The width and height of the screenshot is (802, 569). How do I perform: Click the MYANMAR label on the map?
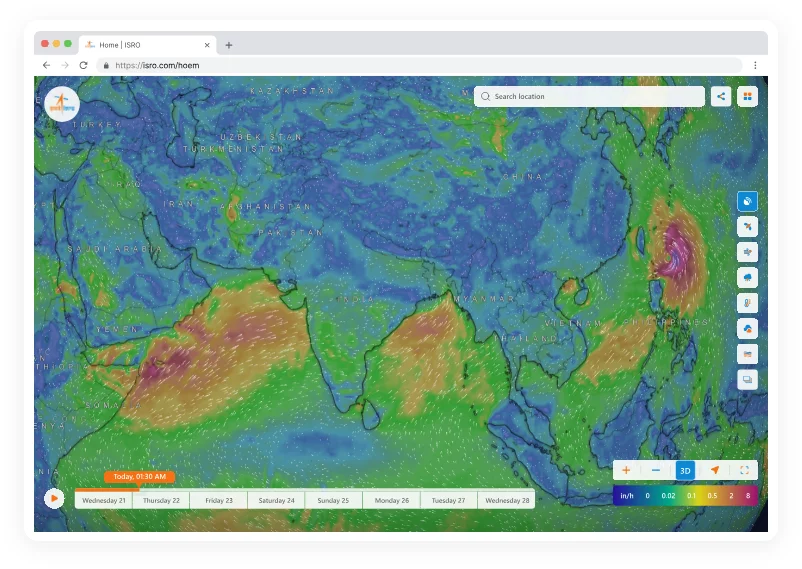(484, 298)
